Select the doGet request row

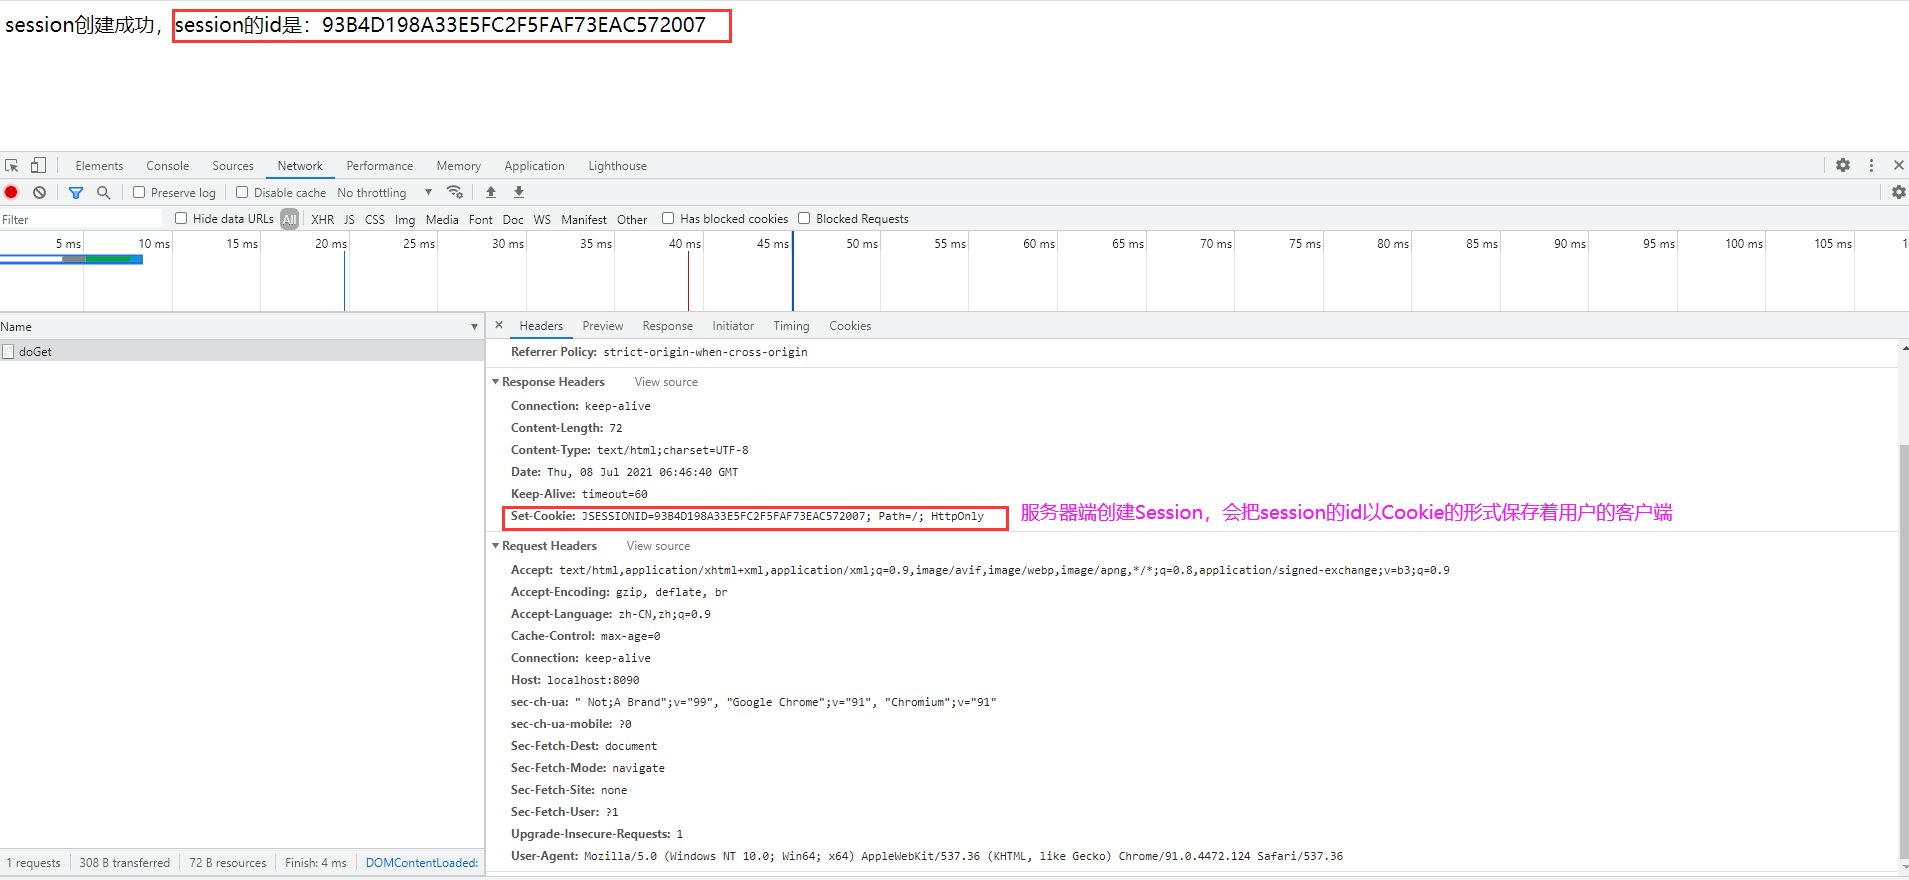(242, 351)
